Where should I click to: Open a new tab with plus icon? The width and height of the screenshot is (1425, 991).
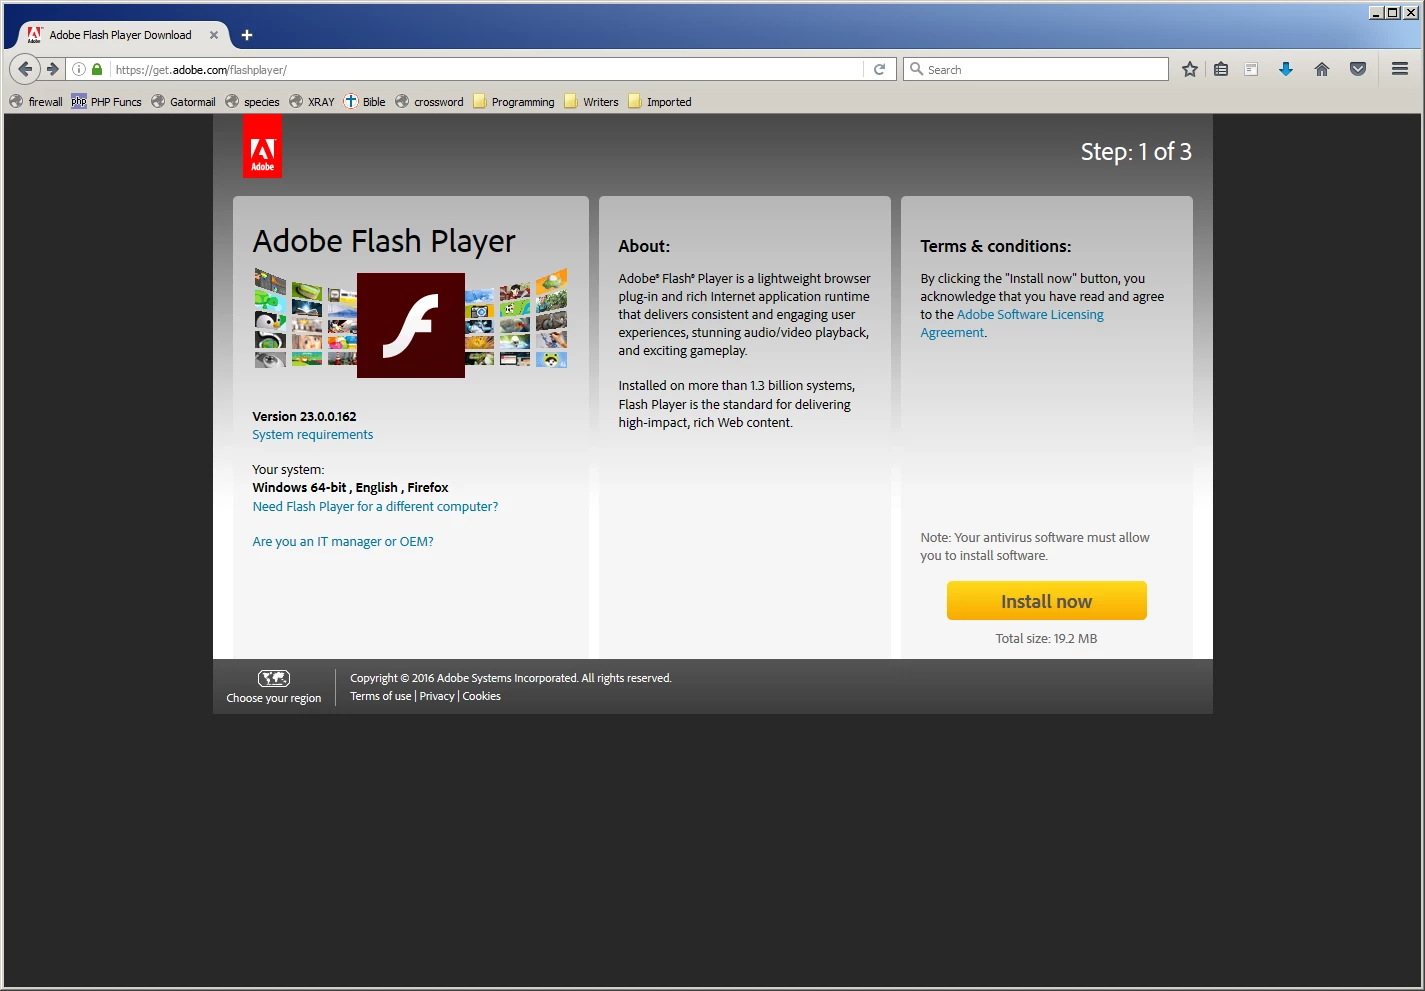click(247, 35)
